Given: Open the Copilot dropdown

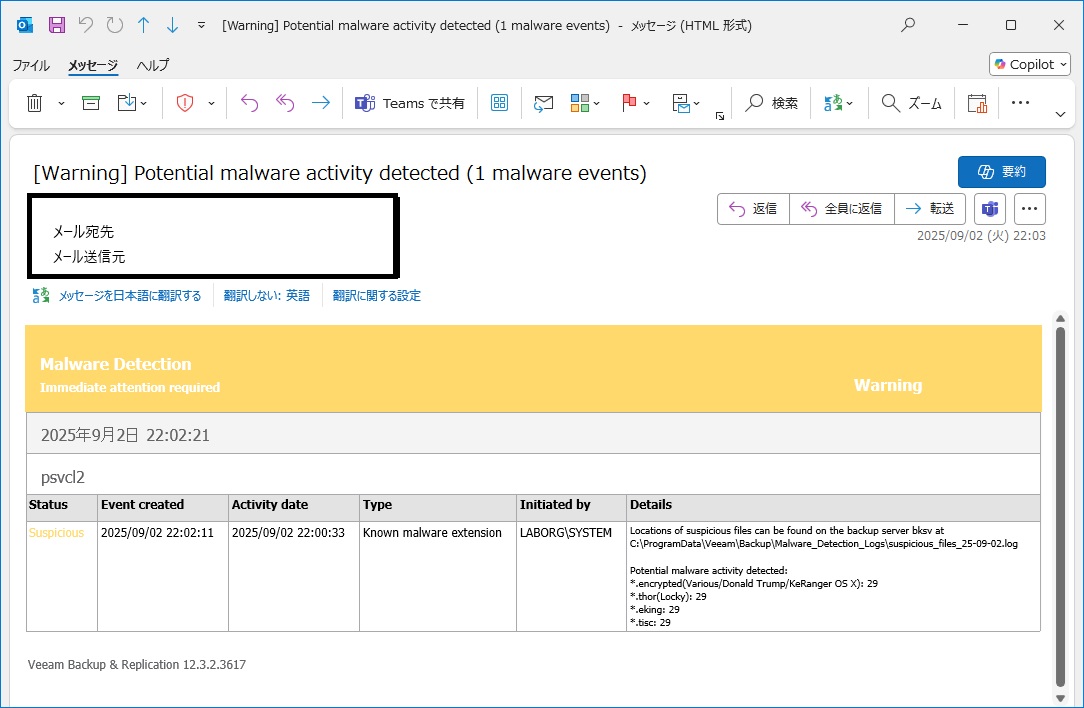Looking at the screenshot, I should click(1030, 64).
